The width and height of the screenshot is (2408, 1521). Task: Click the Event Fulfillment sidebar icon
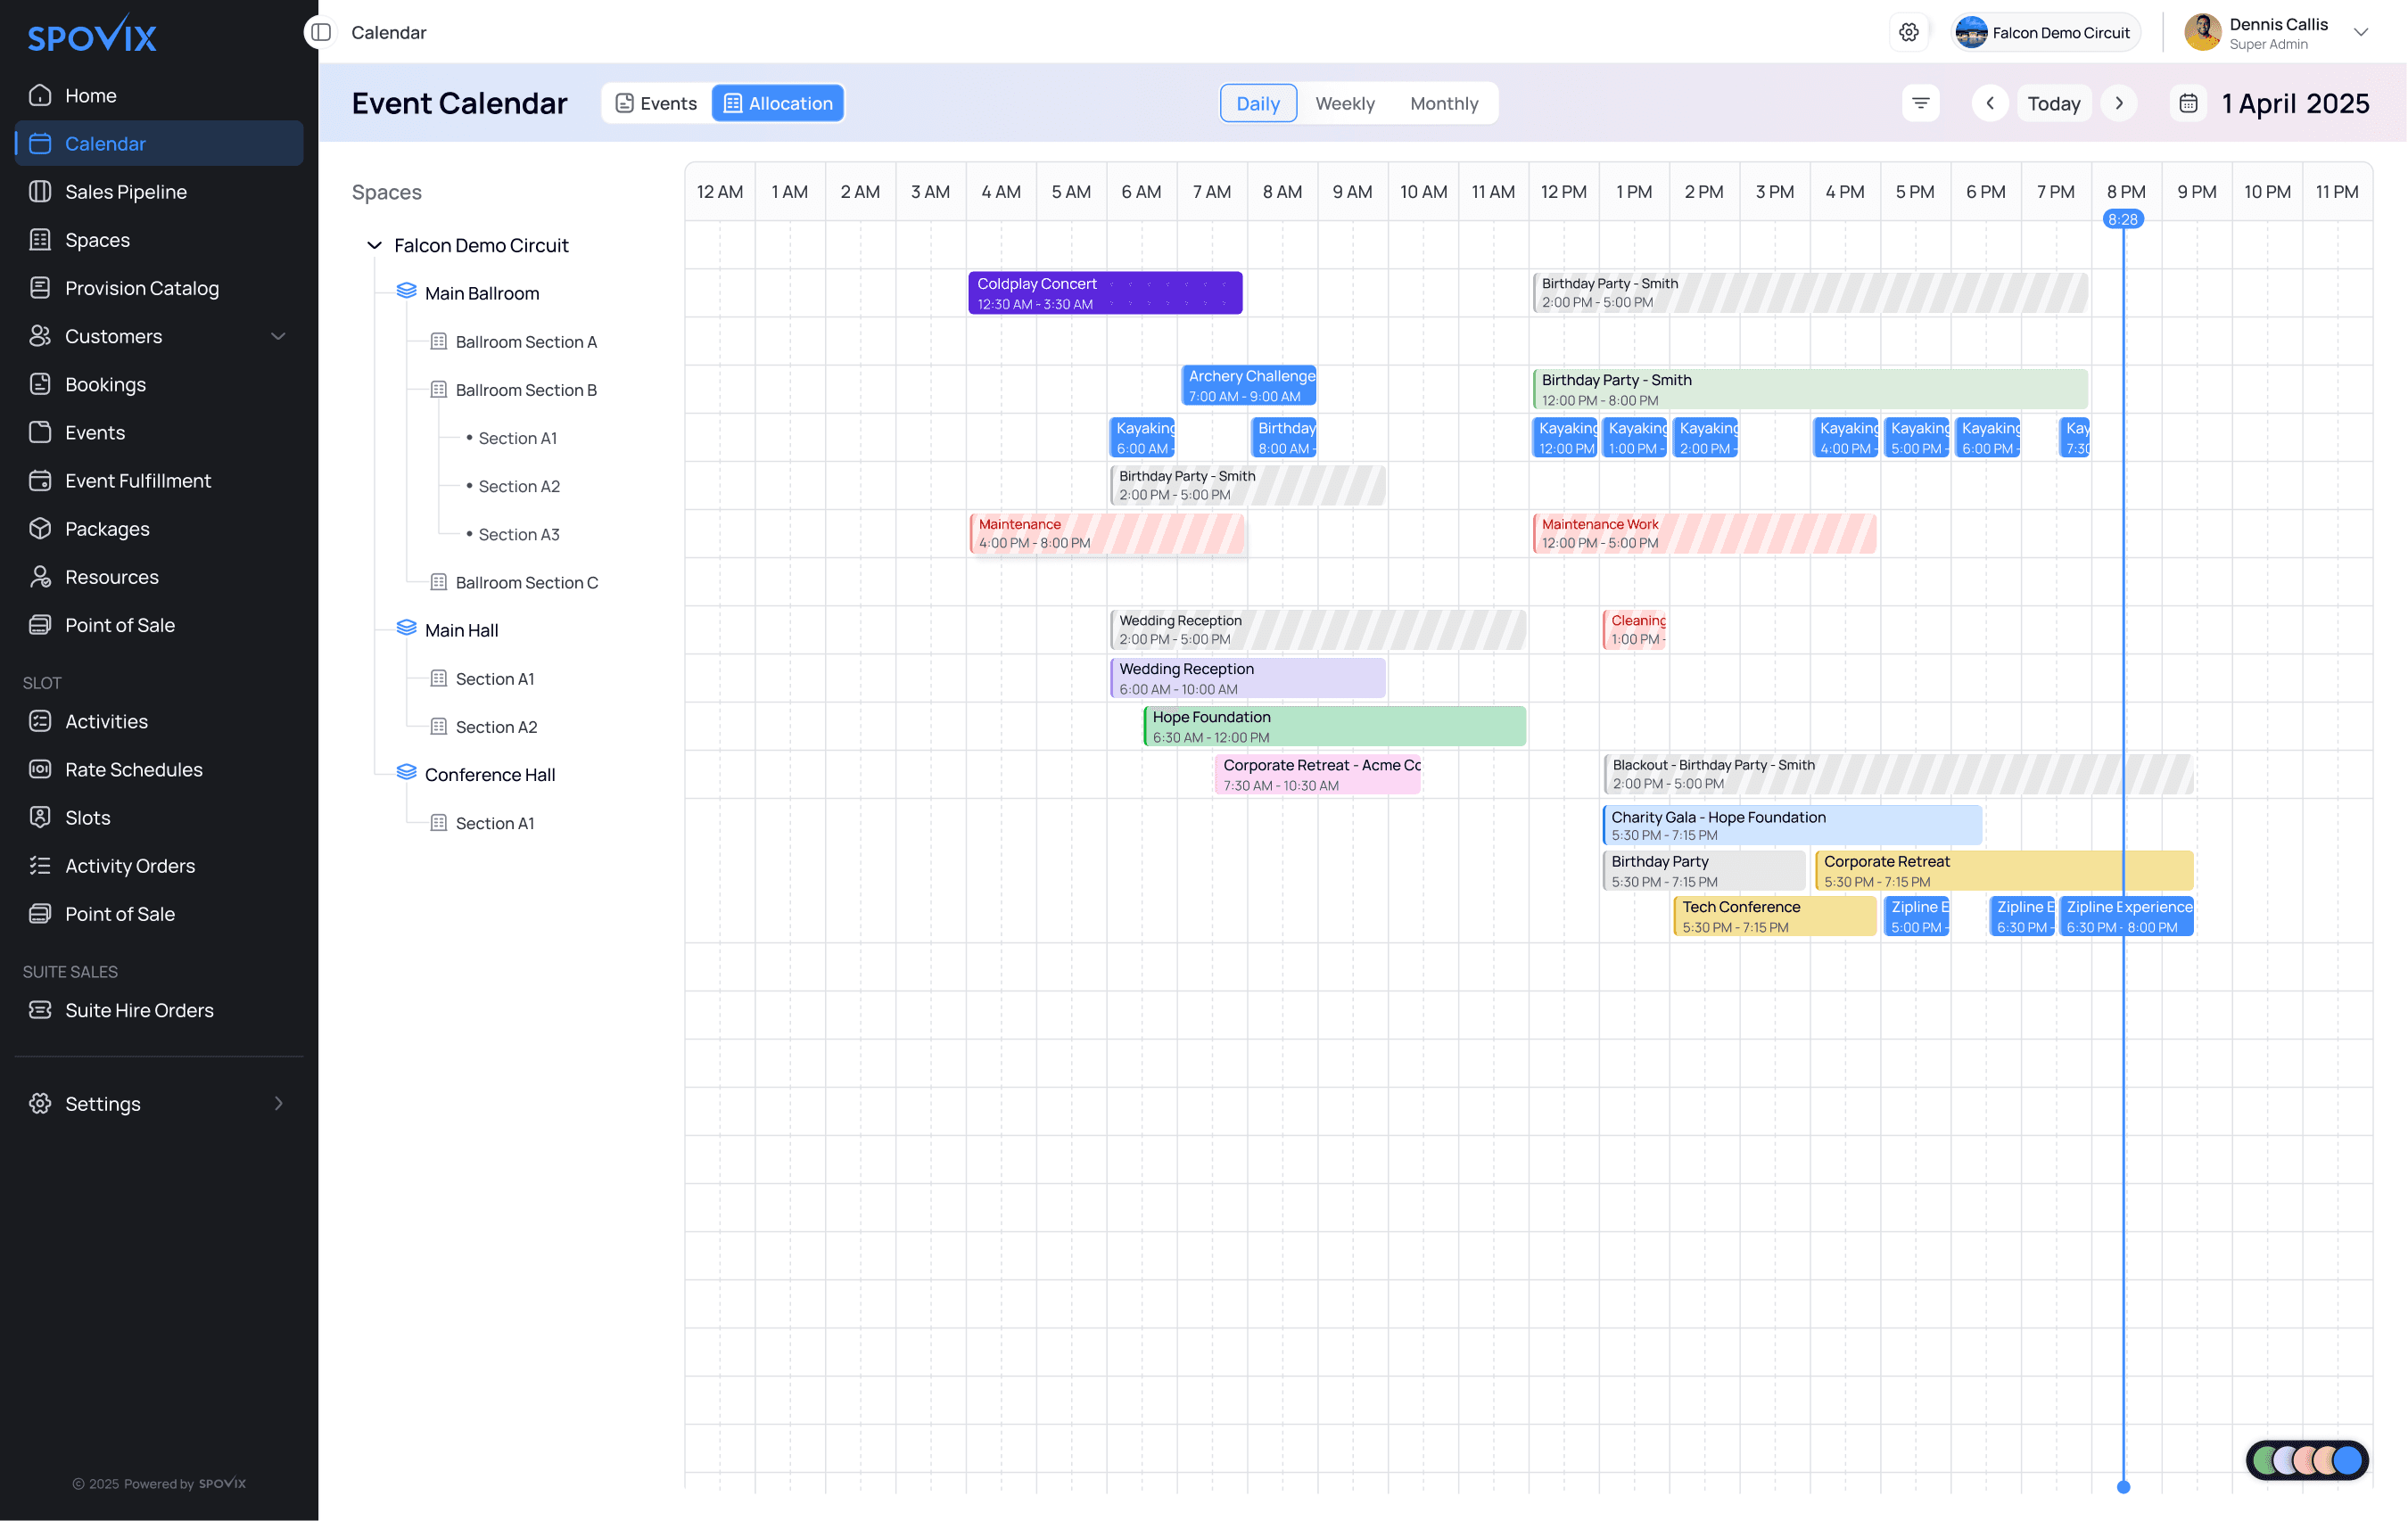point(40,480)
